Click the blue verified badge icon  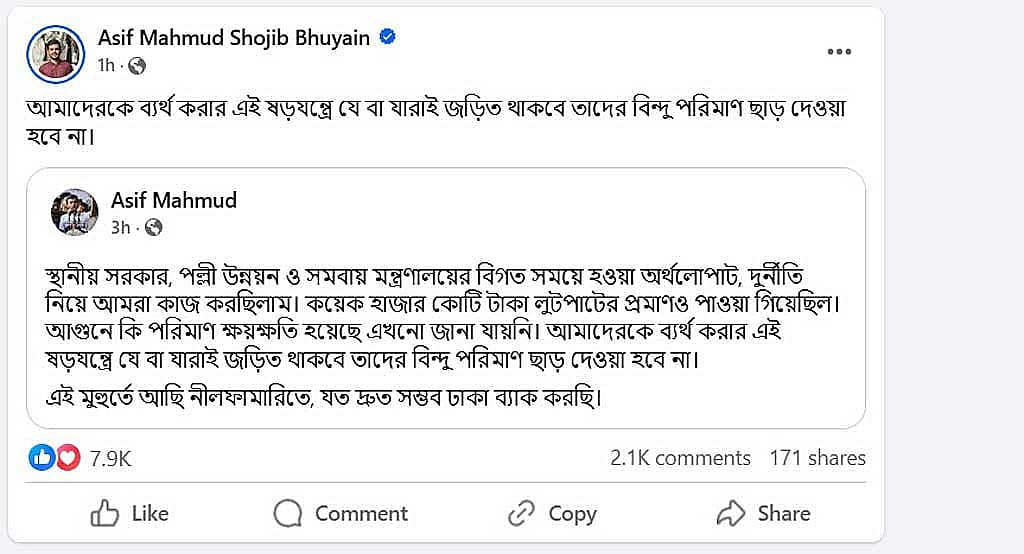click(x=387, y=37)
